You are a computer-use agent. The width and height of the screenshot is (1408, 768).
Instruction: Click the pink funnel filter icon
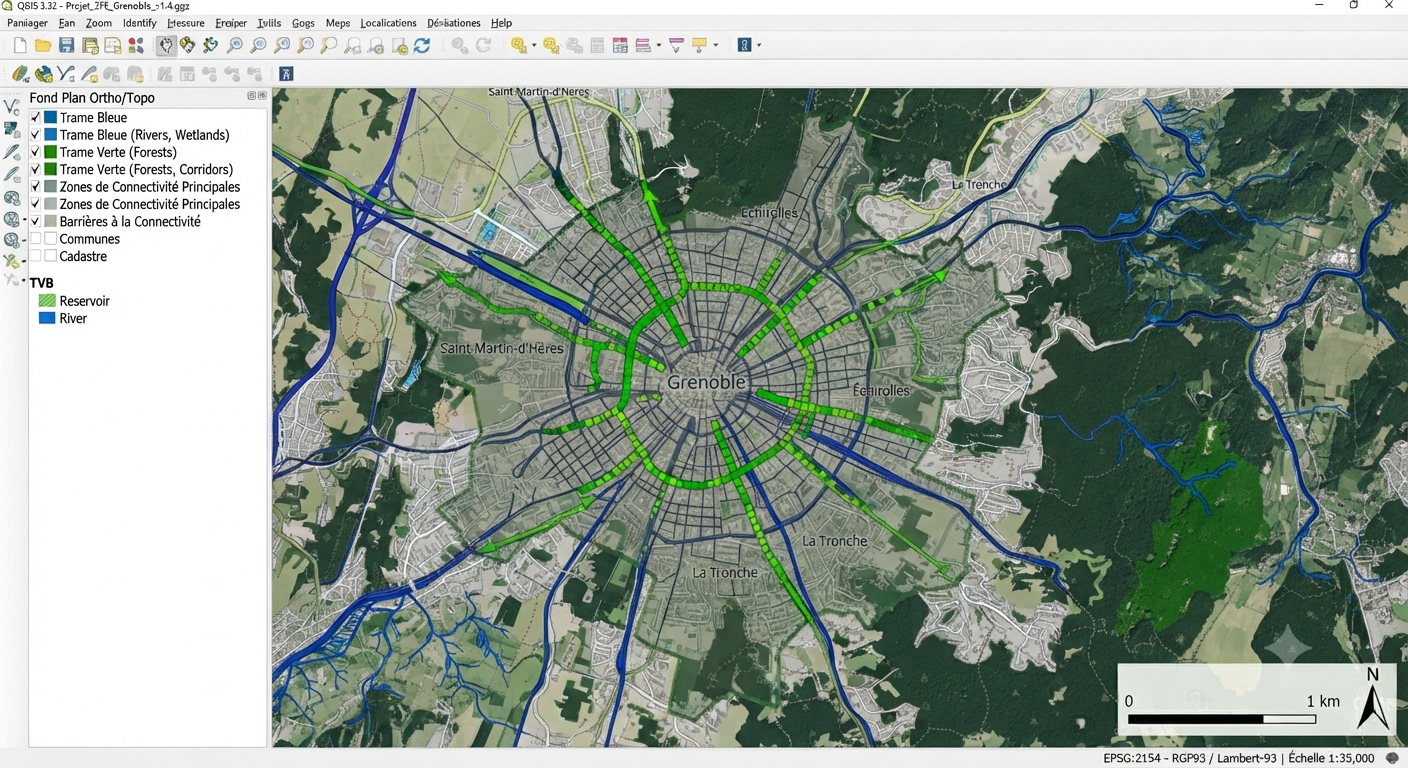click(x=676, y=45)
